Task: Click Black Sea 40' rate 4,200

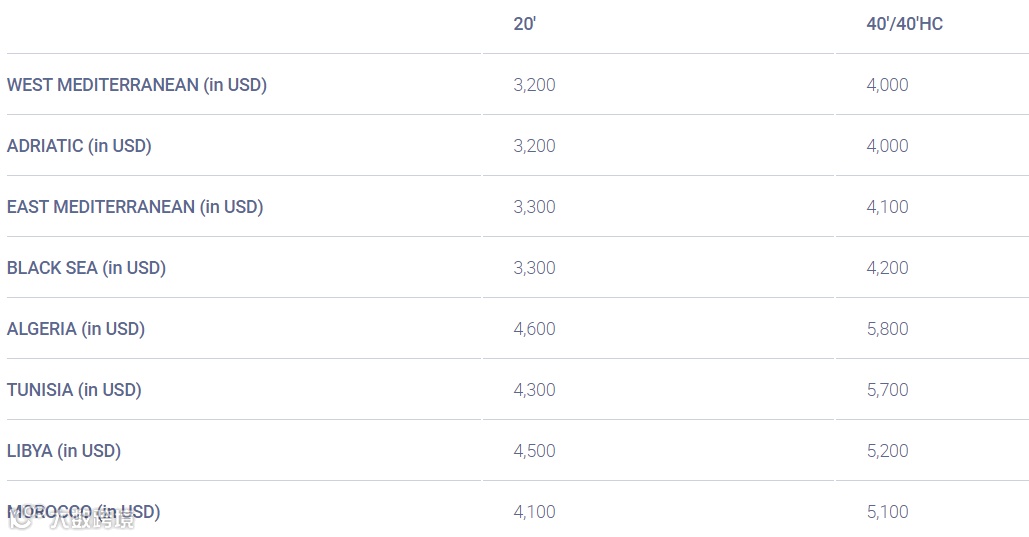Action: 887,268
